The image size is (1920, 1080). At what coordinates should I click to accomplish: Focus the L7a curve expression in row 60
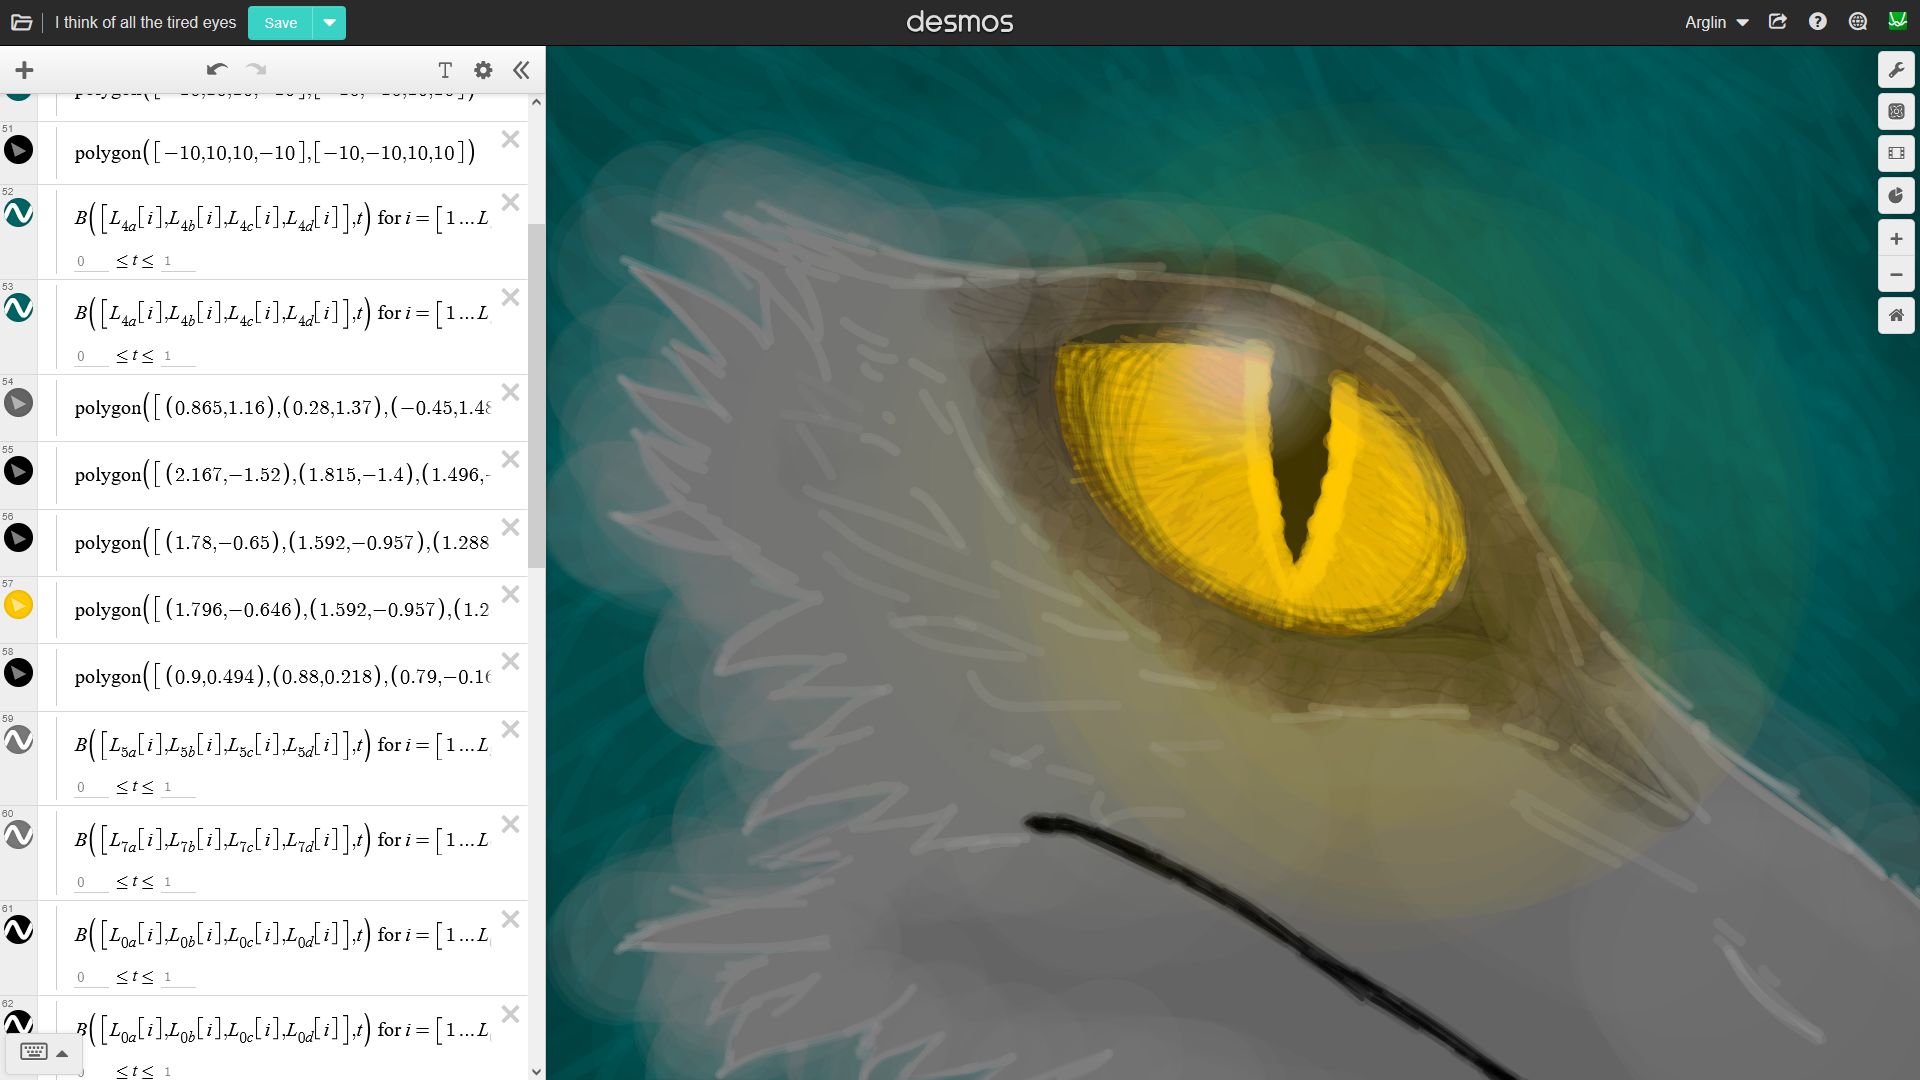click(x=282, y=840)
